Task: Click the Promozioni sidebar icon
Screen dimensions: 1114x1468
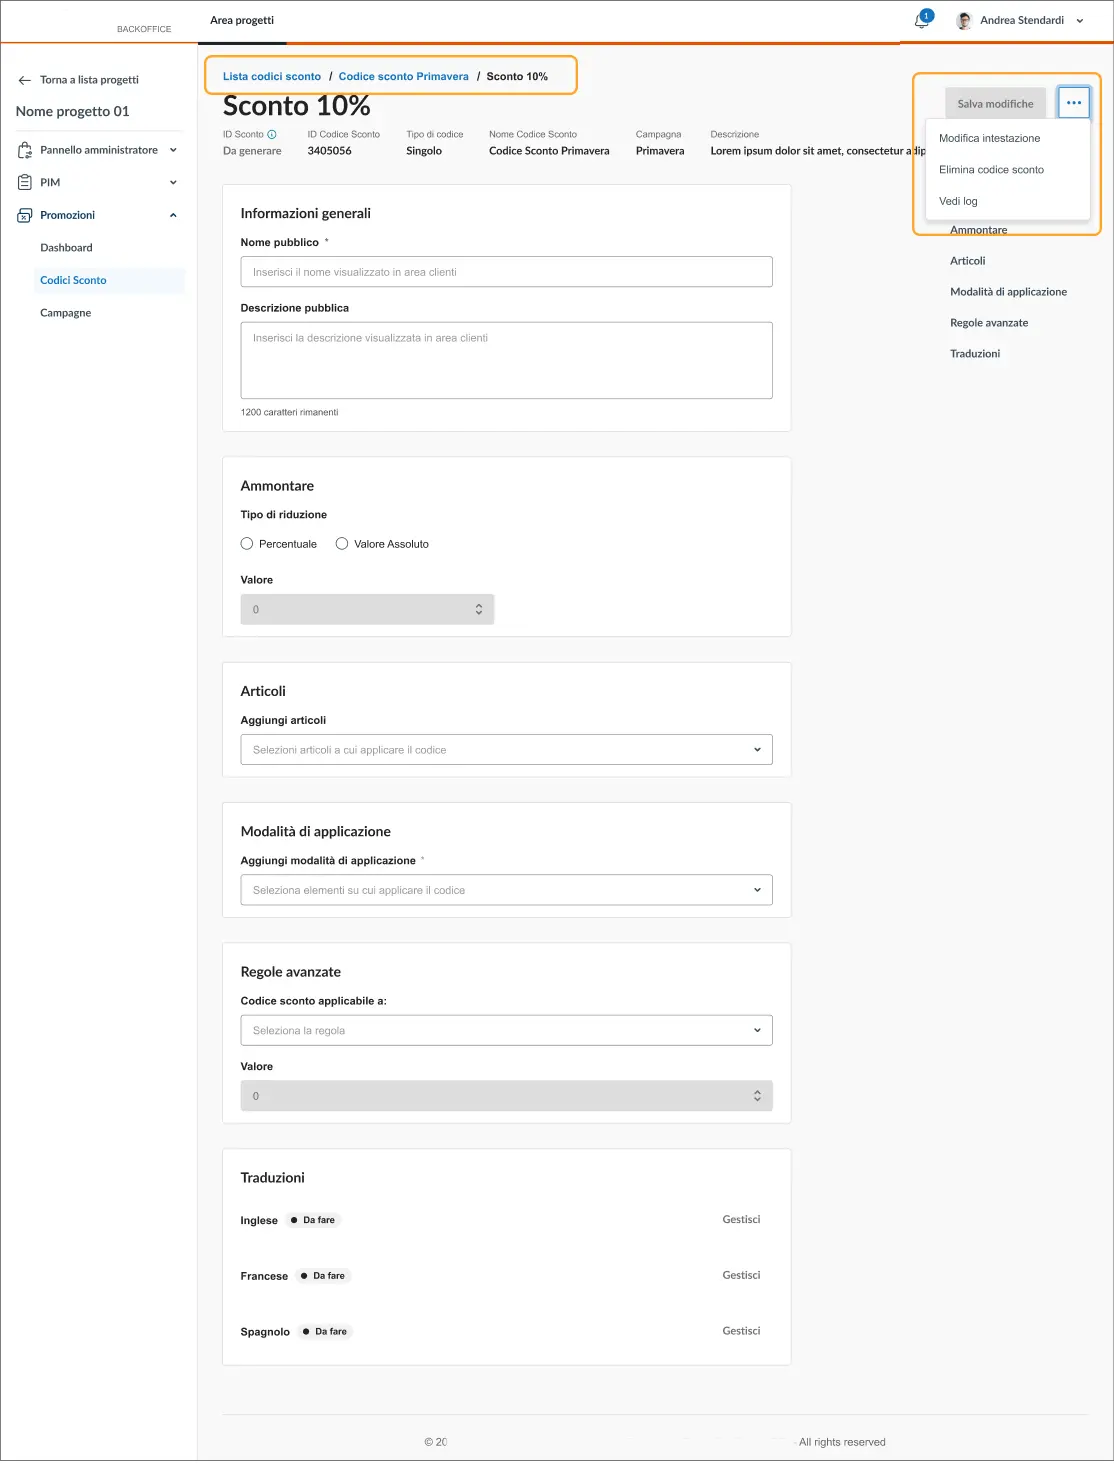Action: click(x=25, y=215)
